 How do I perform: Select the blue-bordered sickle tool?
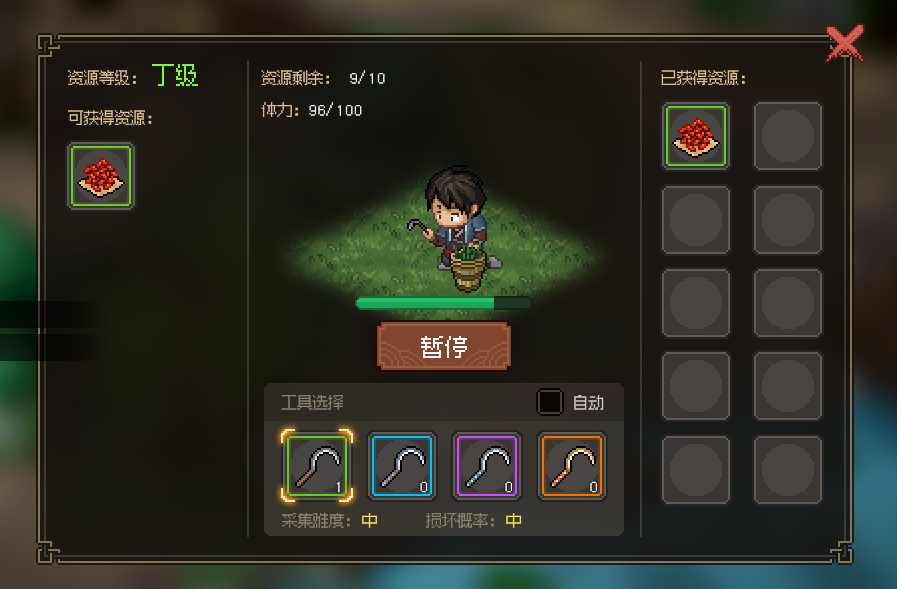402,465
